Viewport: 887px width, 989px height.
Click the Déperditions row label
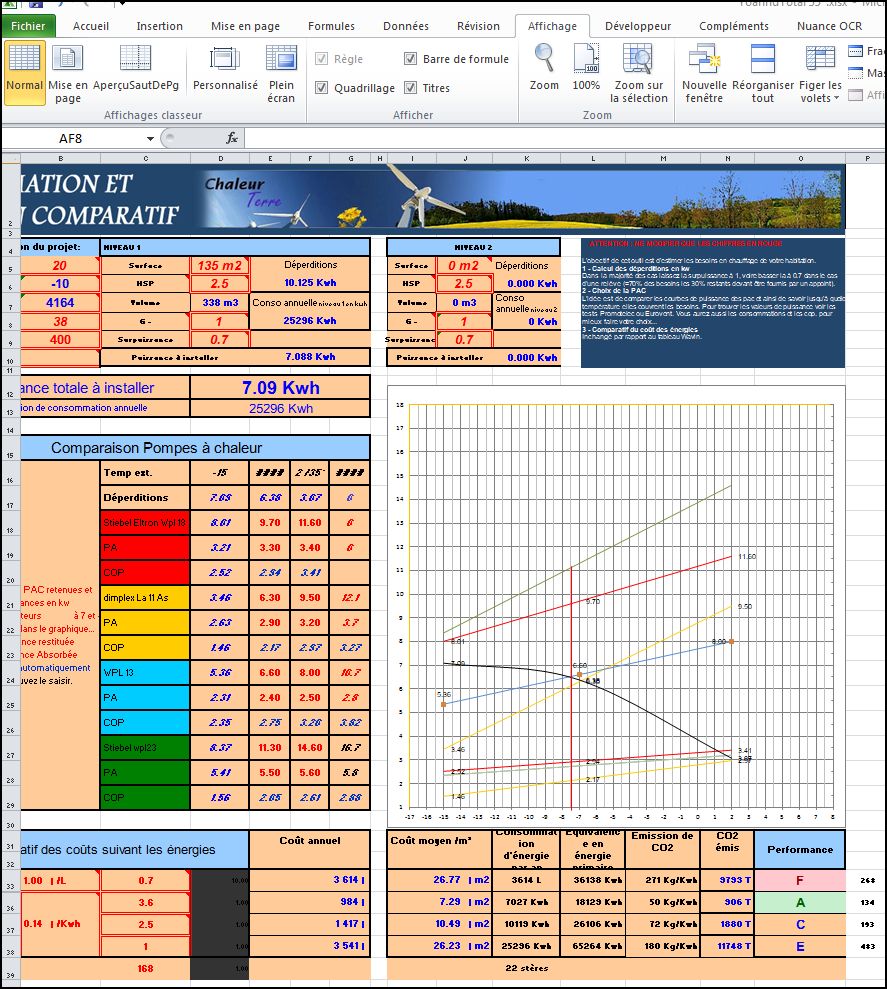pyautogui.click(x=145, y=498)
